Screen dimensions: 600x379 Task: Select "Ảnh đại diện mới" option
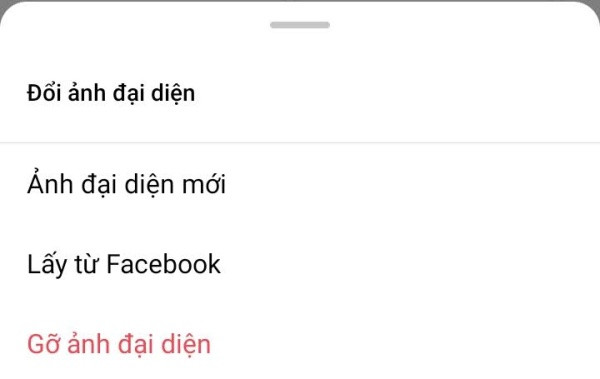(x=300, y=184)
